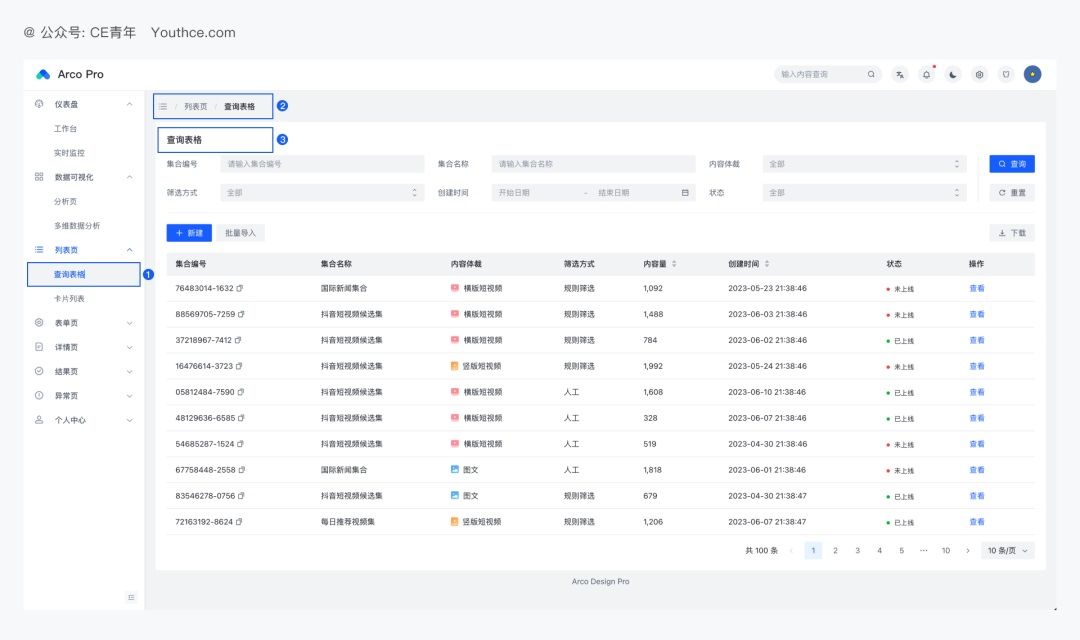Click the 新建 button

pos(189,233)
